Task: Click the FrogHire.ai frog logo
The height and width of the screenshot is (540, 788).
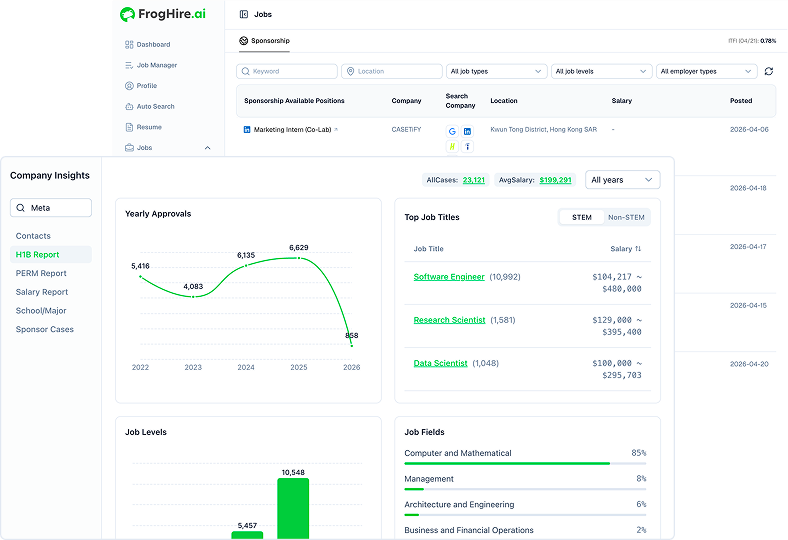Action: pos(127,15)
